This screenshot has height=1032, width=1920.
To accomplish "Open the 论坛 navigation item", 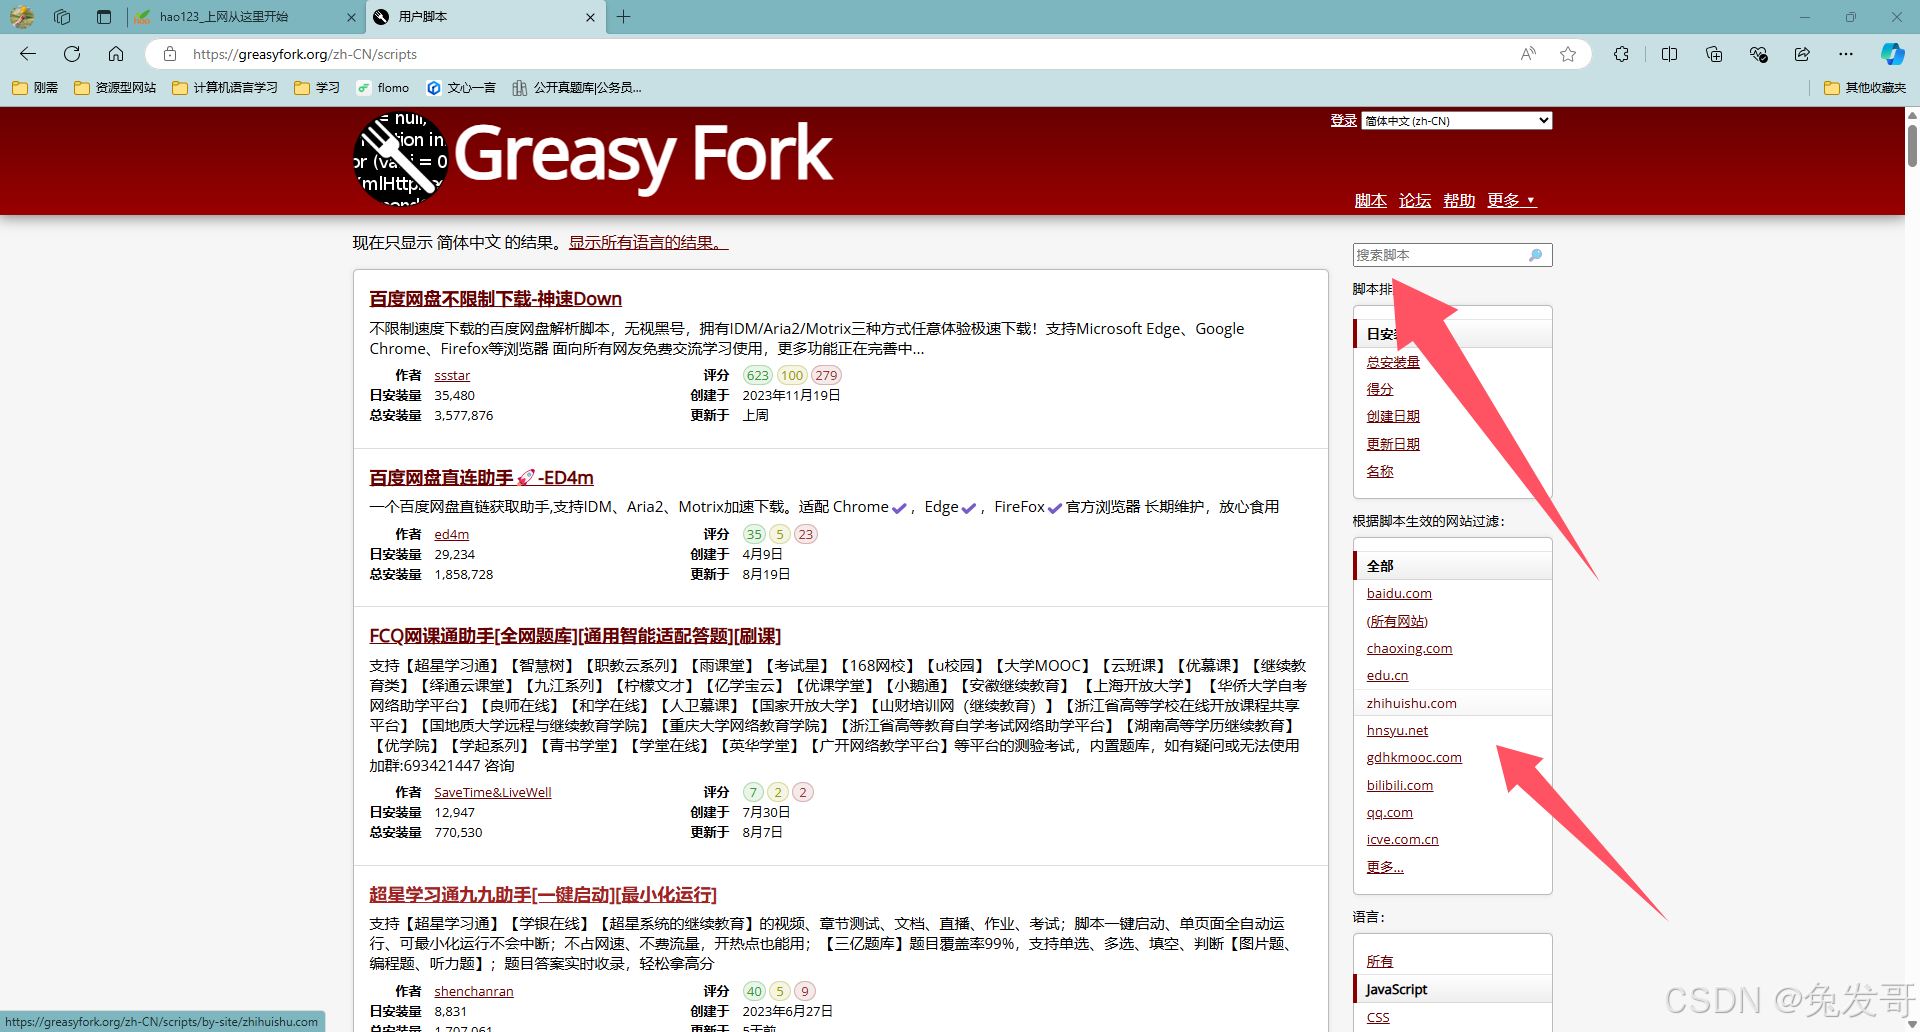I will pos(1415,200).
